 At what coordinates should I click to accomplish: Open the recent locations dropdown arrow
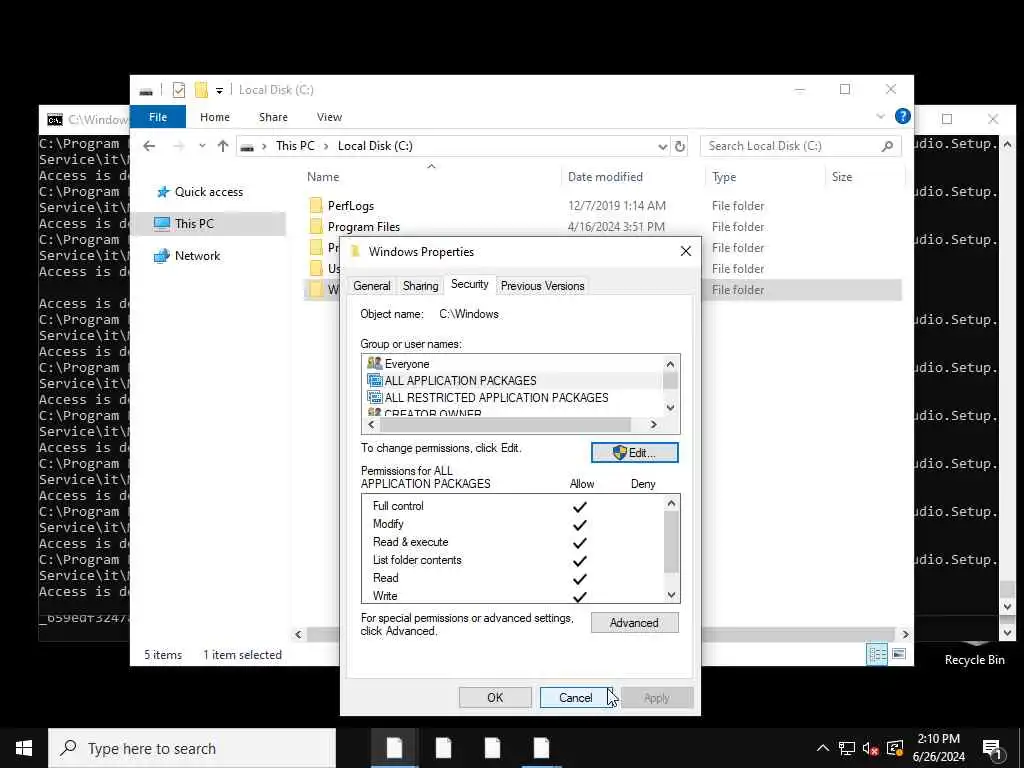click(202, 146)
